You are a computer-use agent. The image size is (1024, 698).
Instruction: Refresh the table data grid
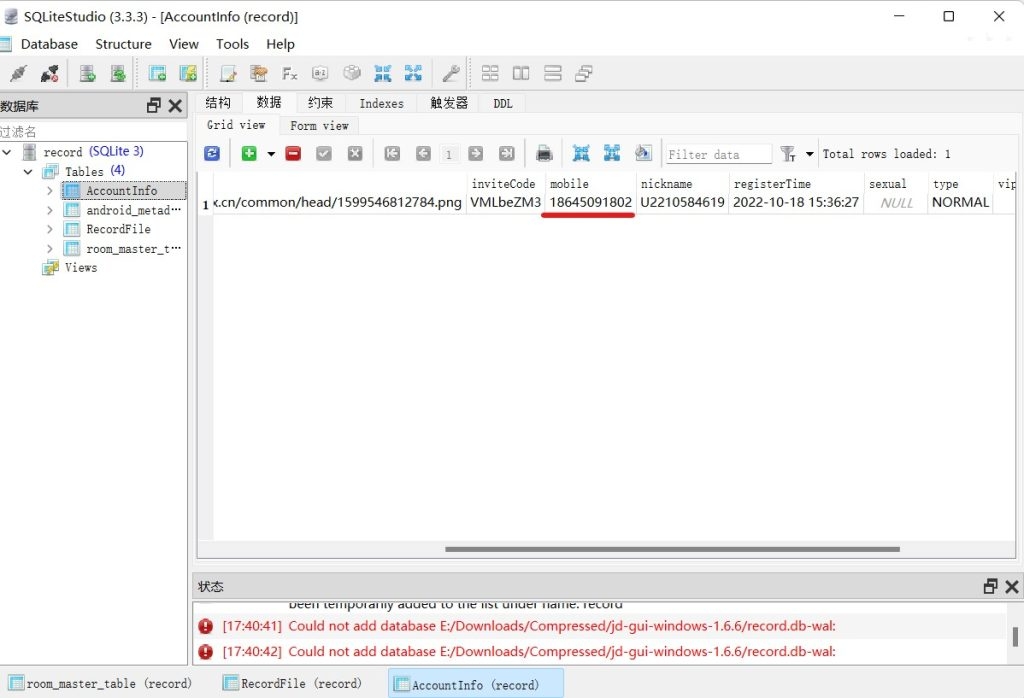click(x=212, y=153)
